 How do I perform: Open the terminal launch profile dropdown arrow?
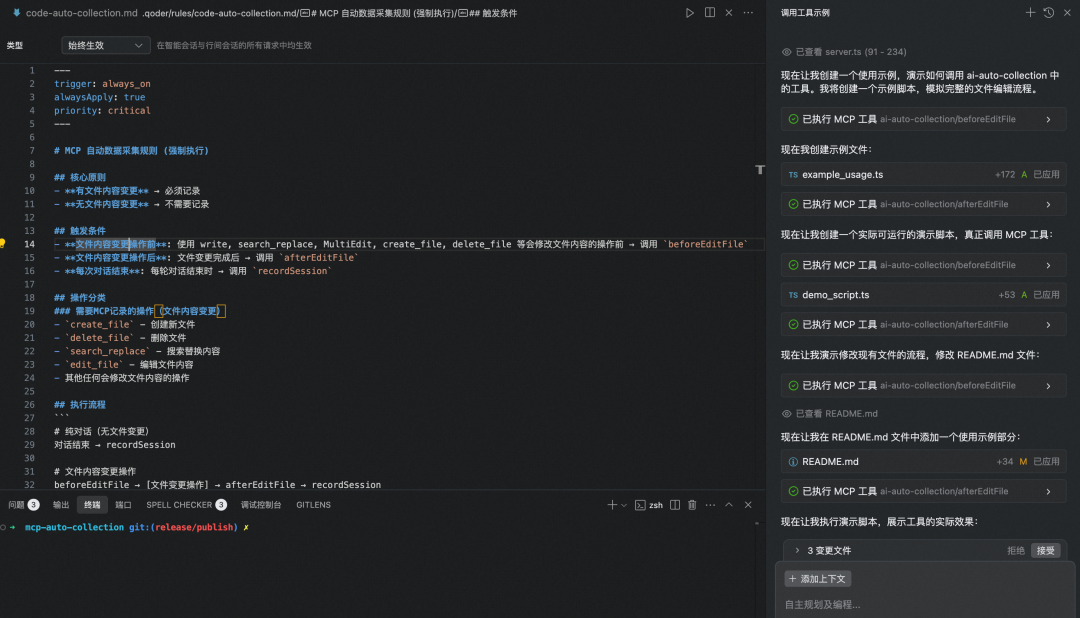click(625, 505)
